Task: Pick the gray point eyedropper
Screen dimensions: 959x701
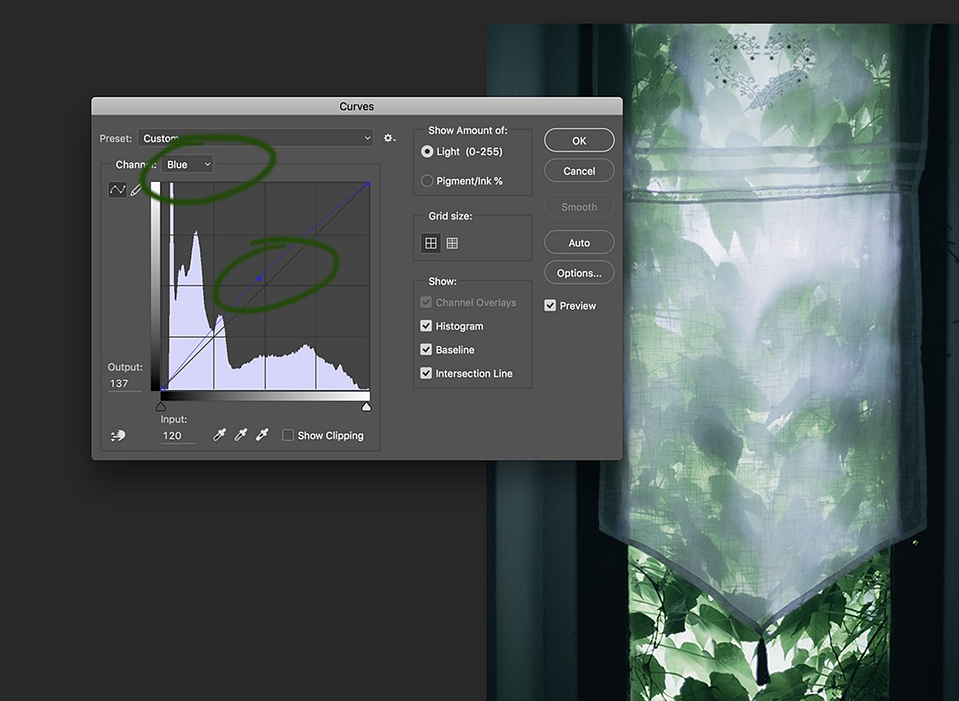Action: (240, 435)
